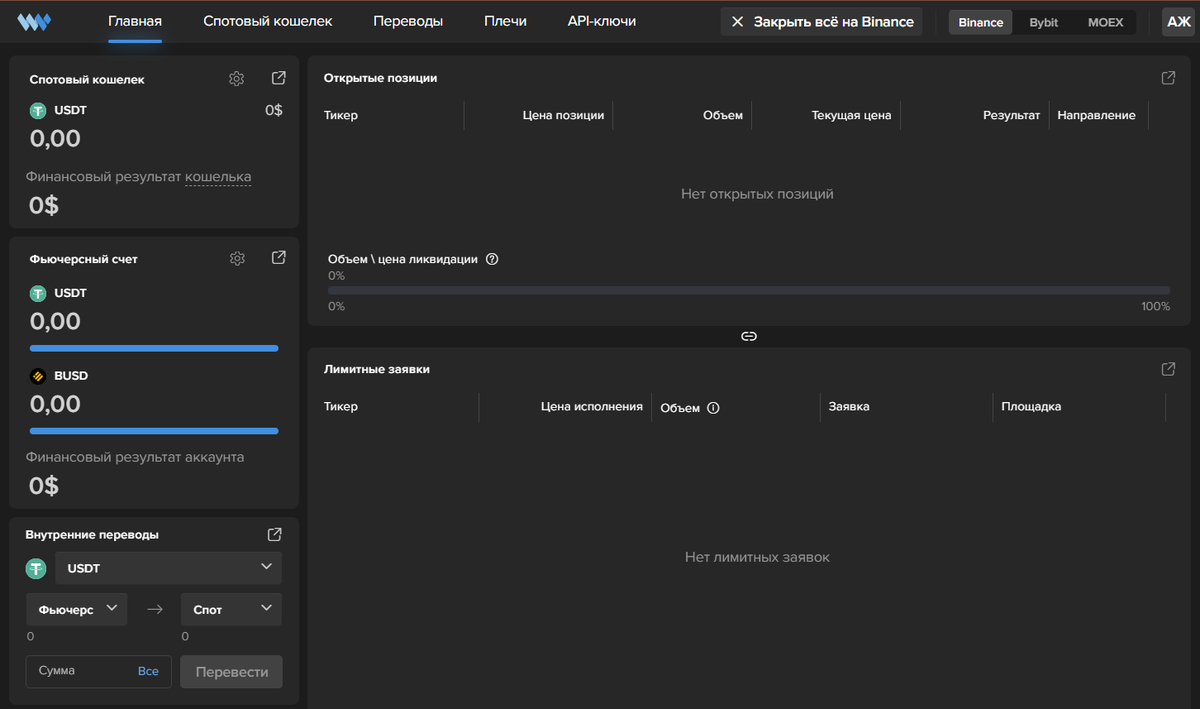1200x709 pixels.
Task: Click Закрыть всё на Binance button
Action: [x=821, y=22]
